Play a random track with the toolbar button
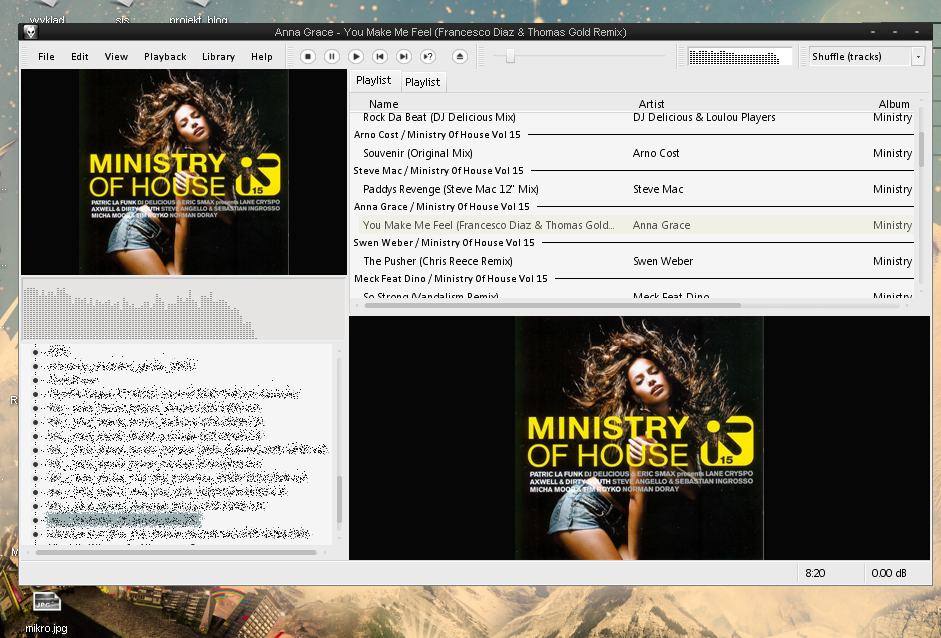Viewport: 941px width, 638px height. (x=428, y=57)
